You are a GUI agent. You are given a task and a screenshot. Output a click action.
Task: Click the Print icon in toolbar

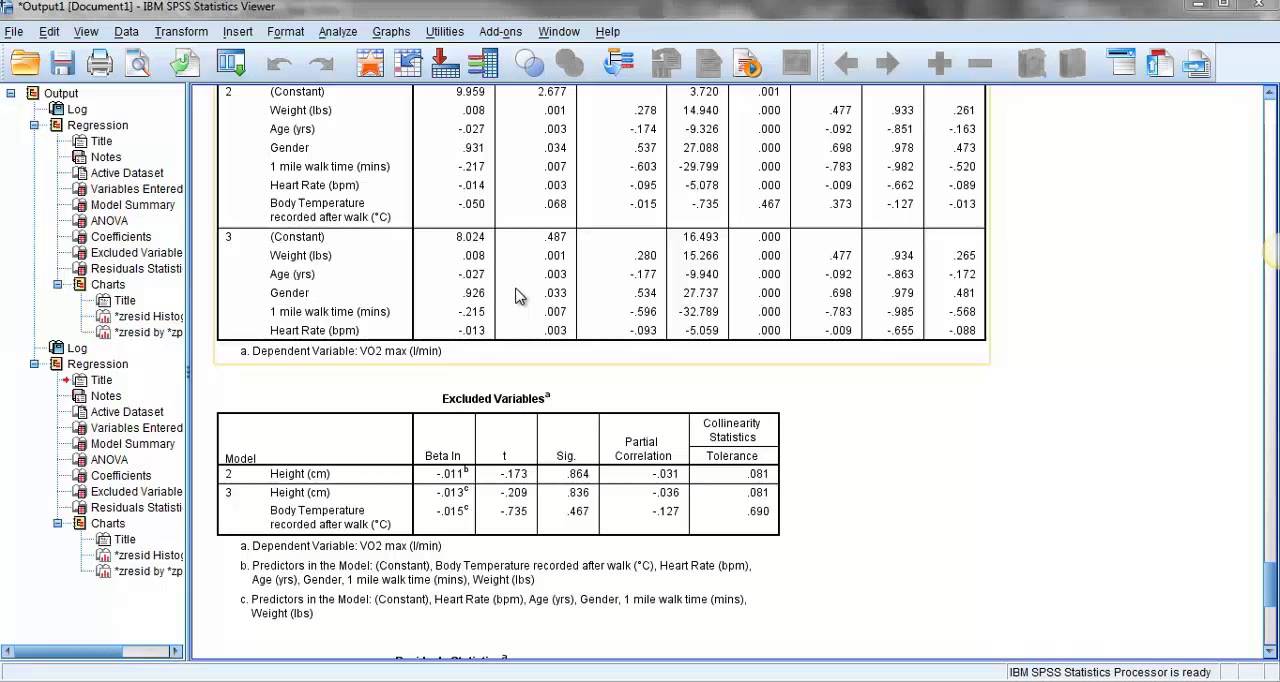(100, 64)
